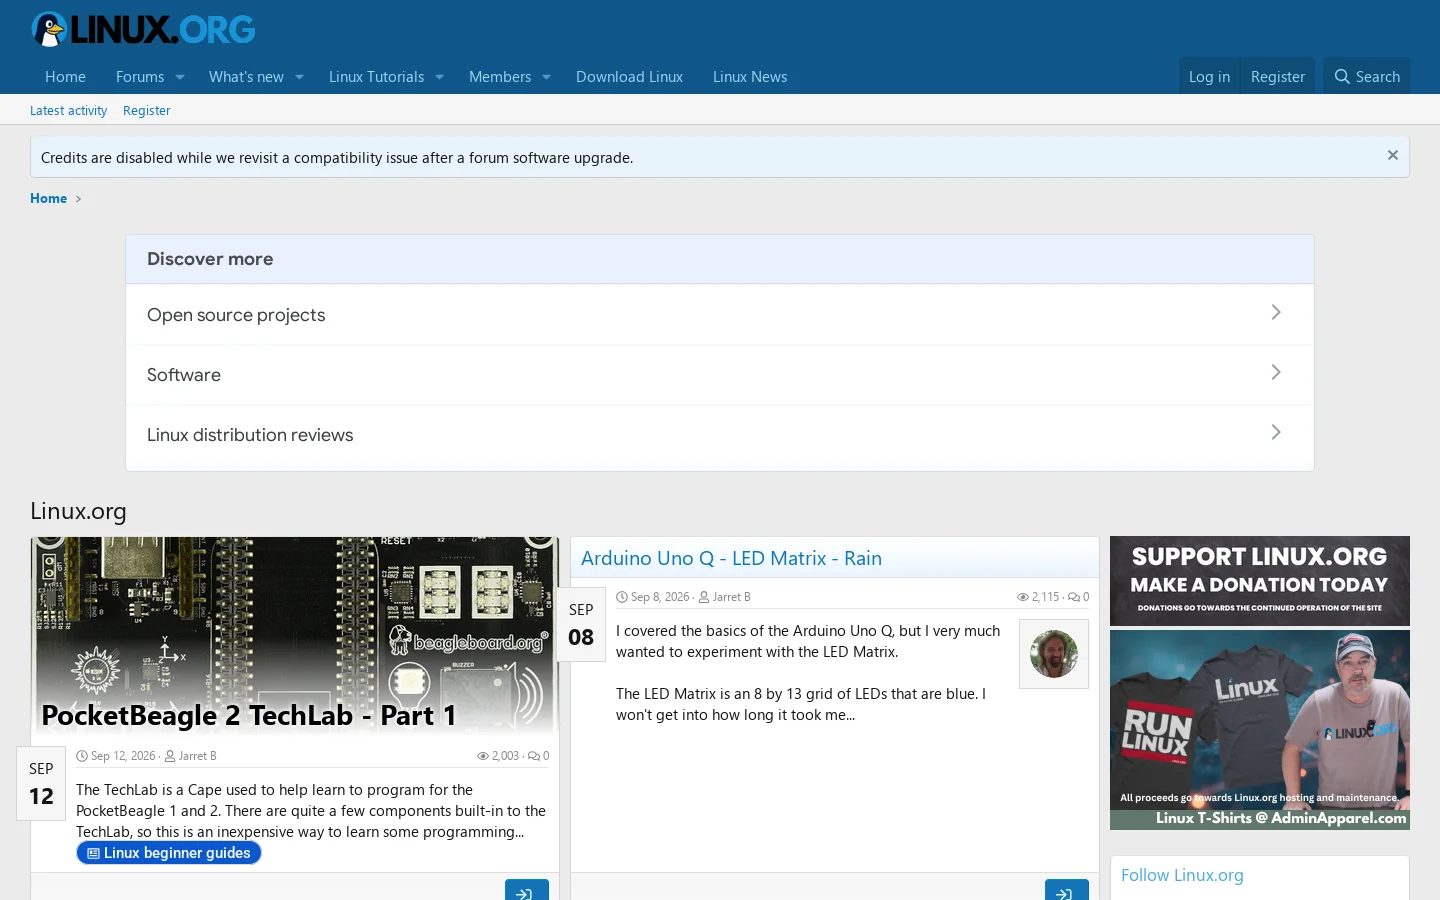Click the Sep 8, 2026 post date
1440x900 pixels.
point(660,597)
